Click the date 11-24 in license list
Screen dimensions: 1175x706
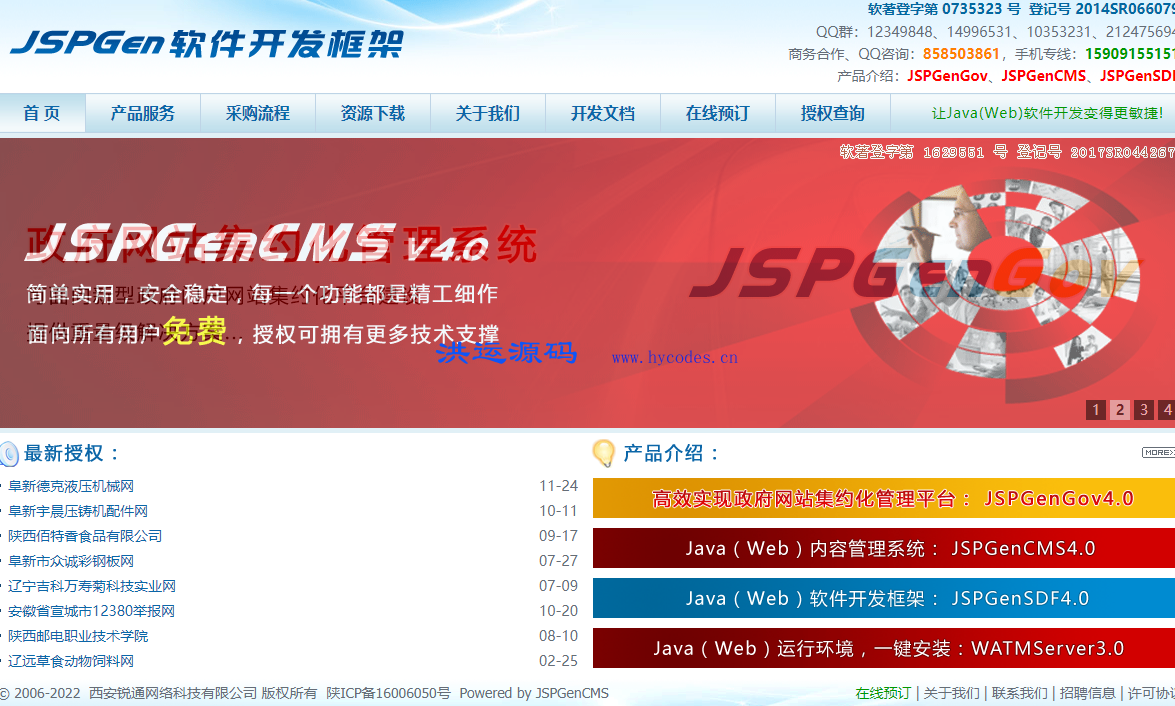[558, 486]
